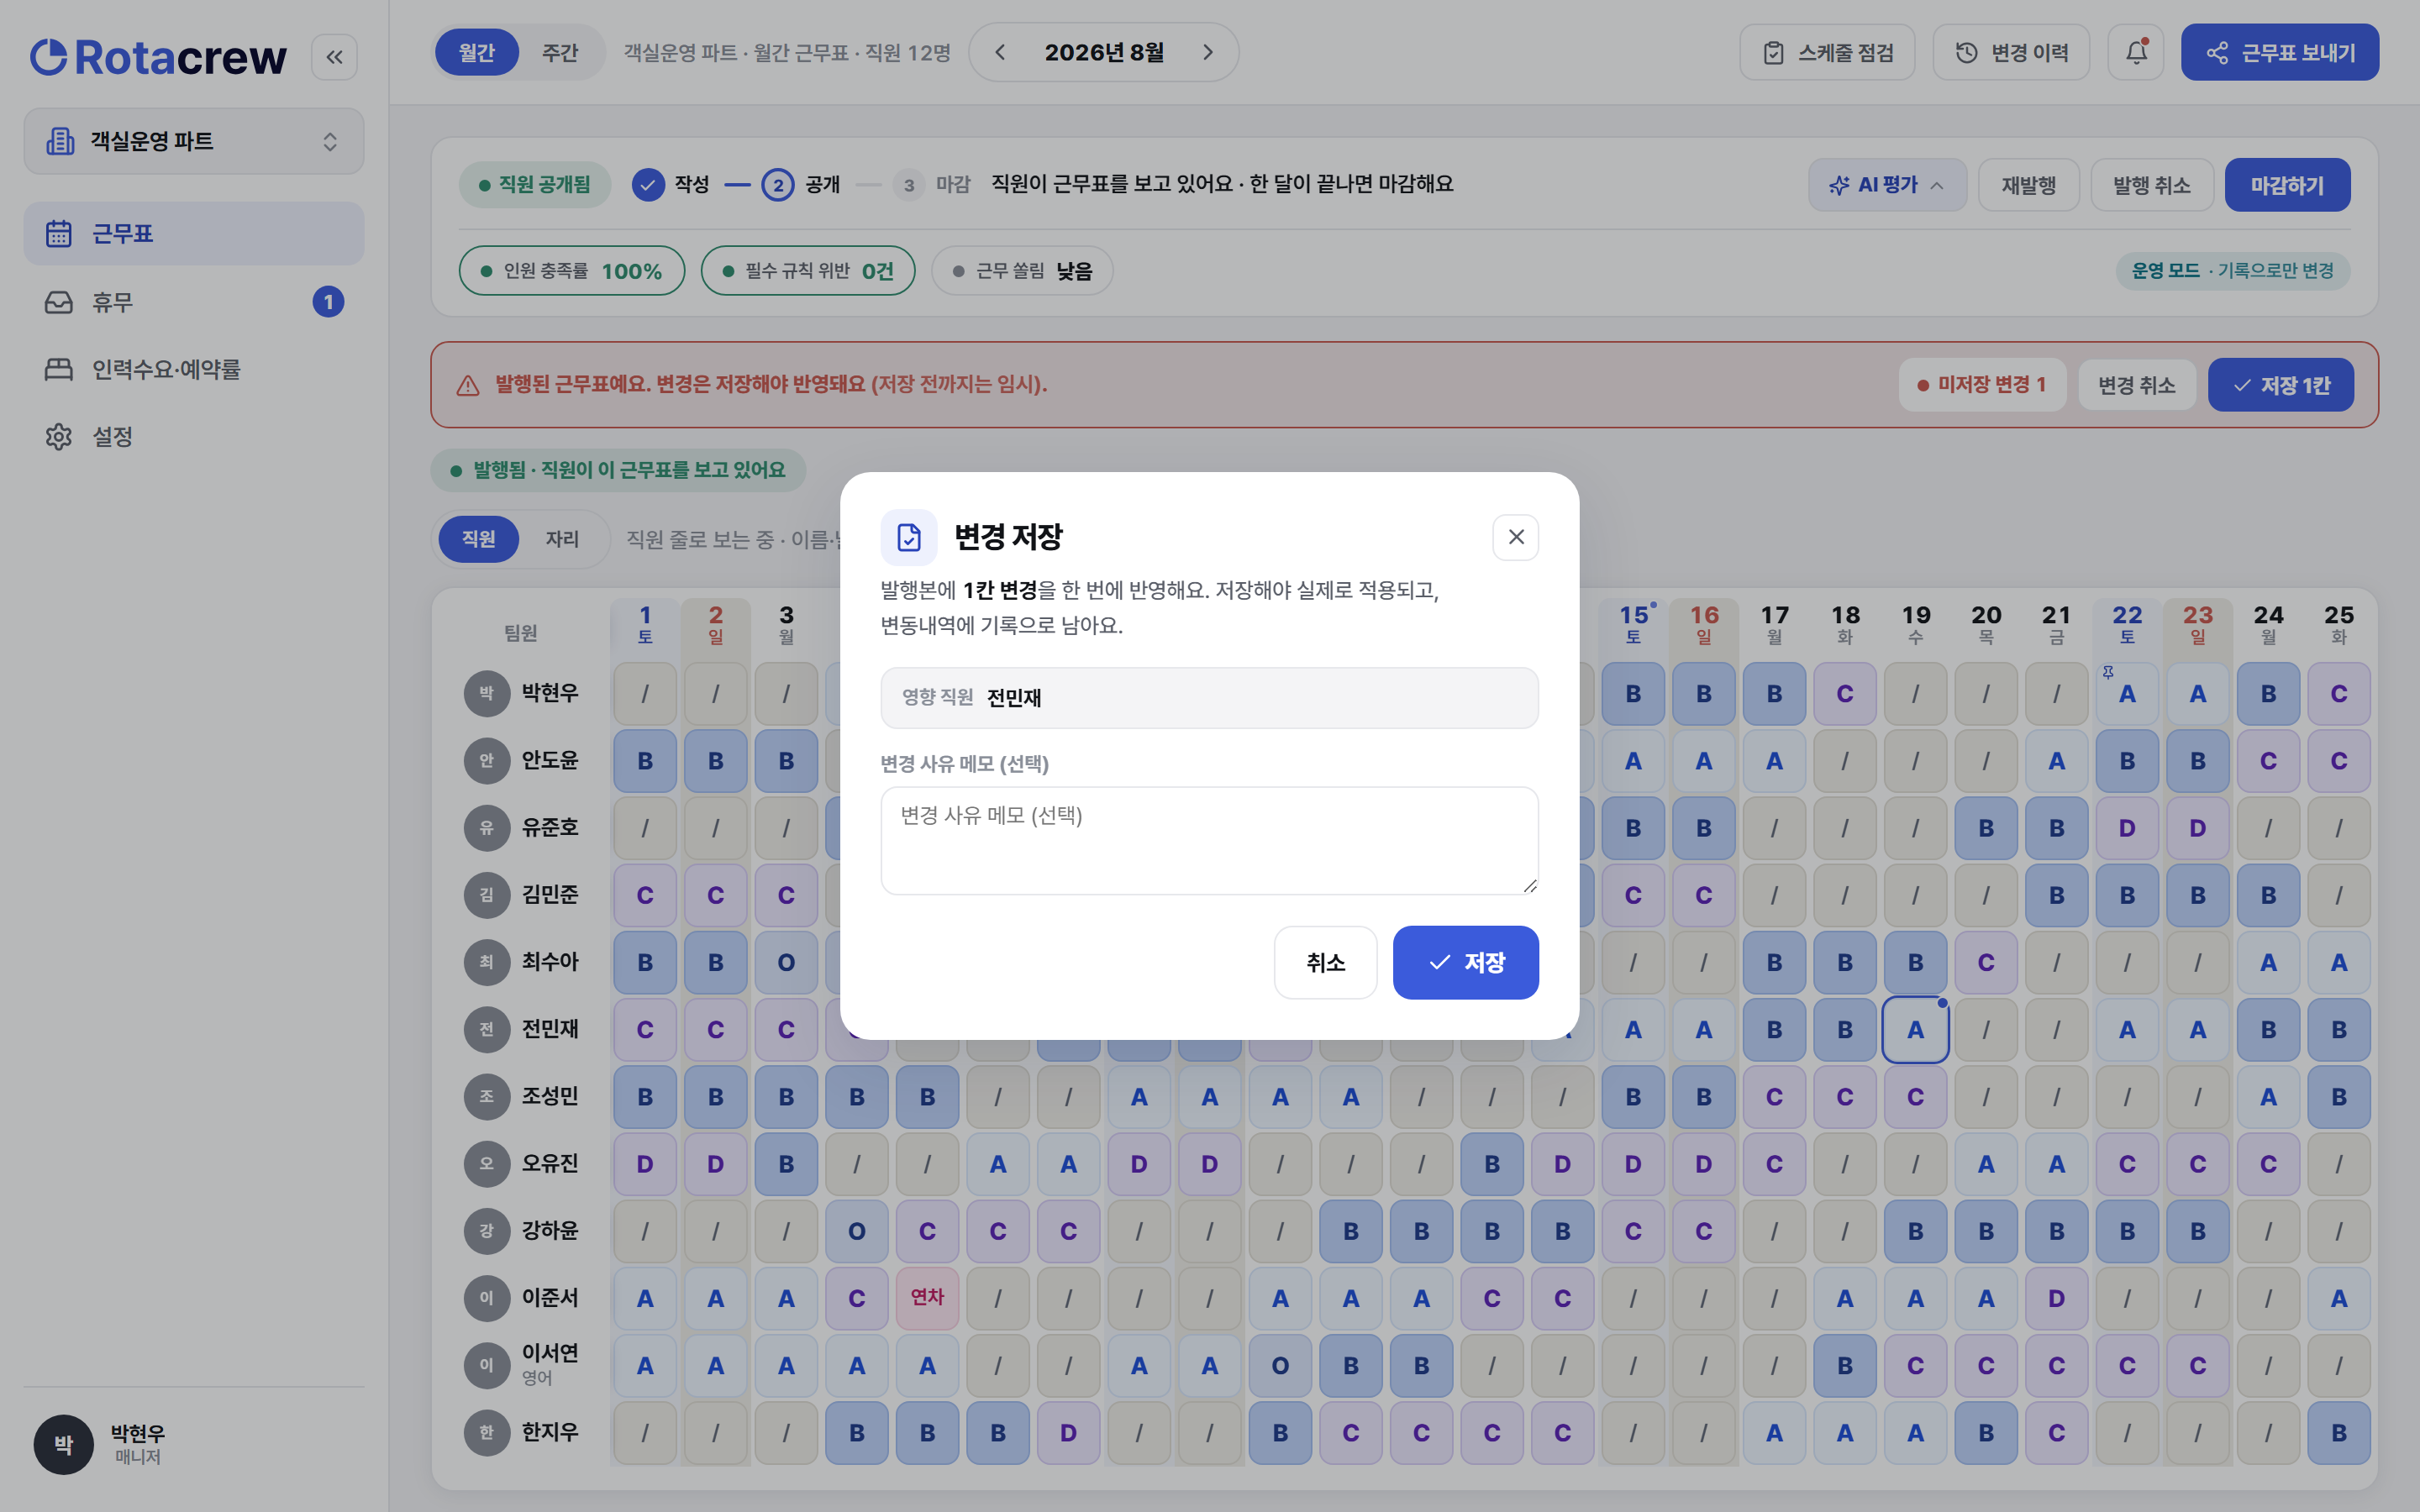Click the 스케줄 점검 button

1827,52
